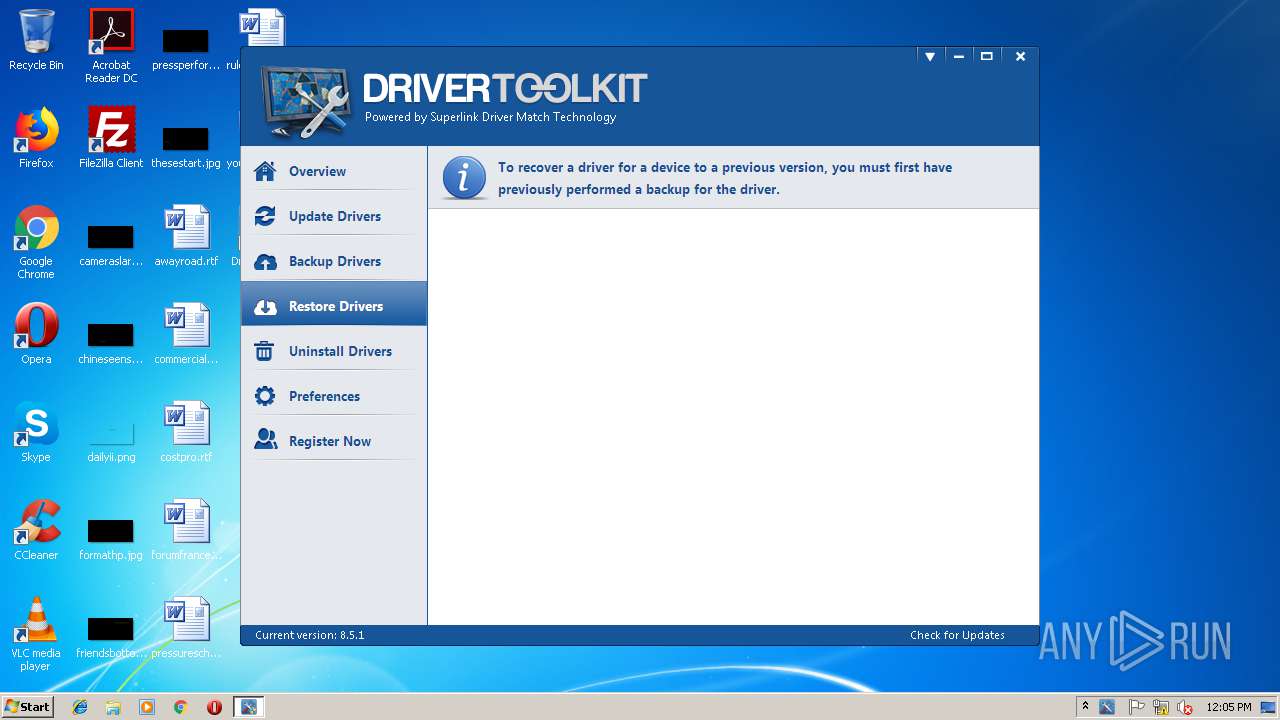Open the title bar dropdown arrow menu

coord(930,57)
